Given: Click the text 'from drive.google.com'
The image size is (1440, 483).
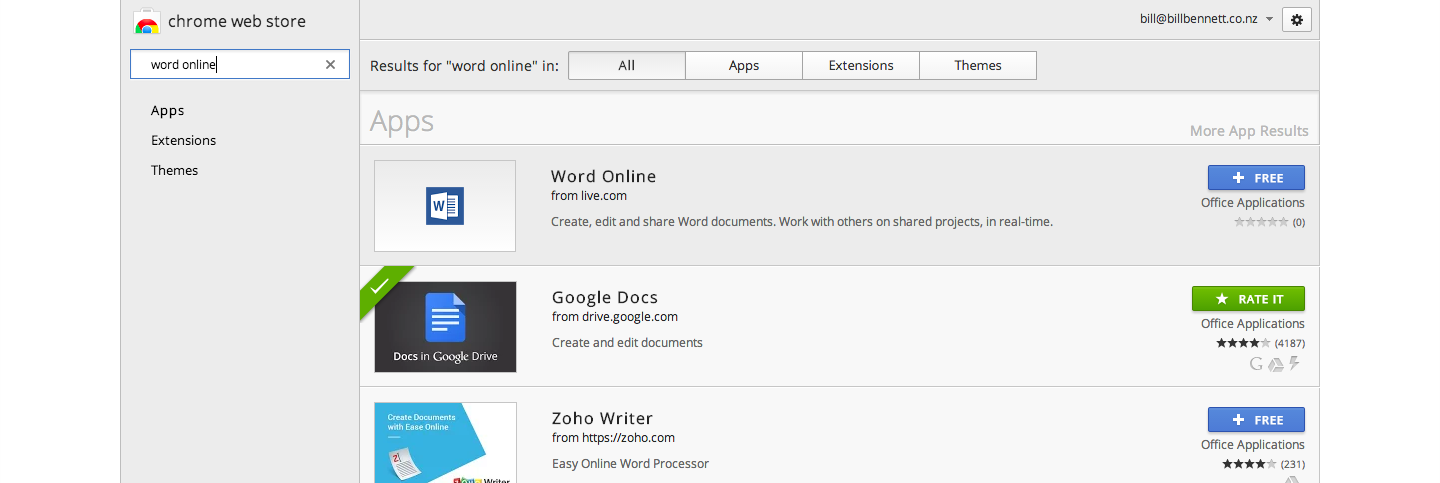Looking at the screenshot, I should 615,317.
